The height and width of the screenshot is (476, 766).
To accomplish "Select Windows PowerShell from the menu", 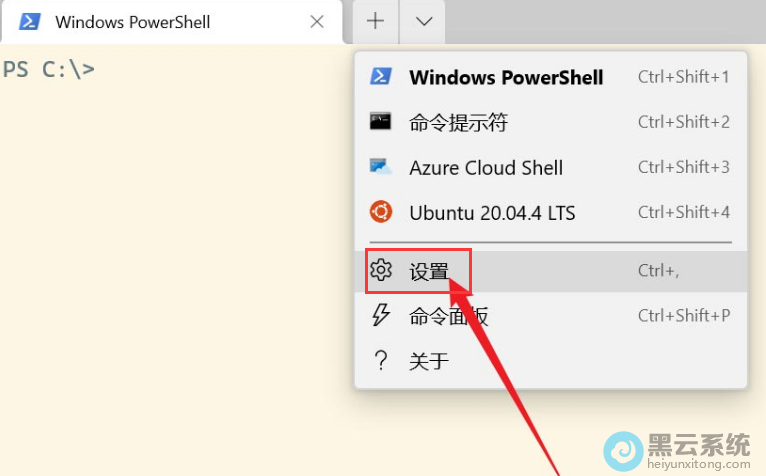I will (x=506, y=77).
